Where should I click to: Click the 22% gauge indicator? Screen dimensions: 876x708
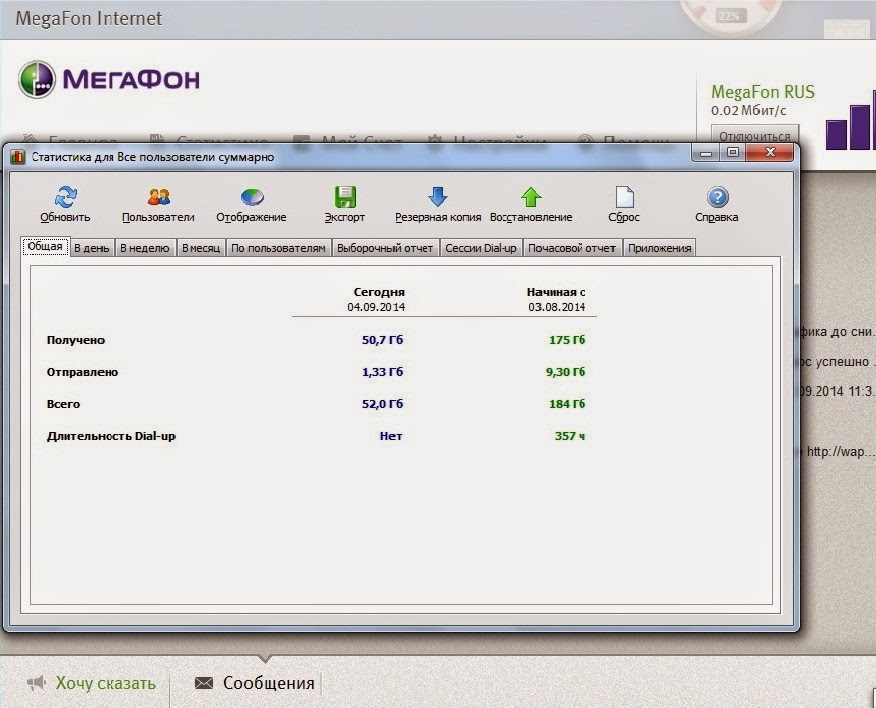point(729,16)
